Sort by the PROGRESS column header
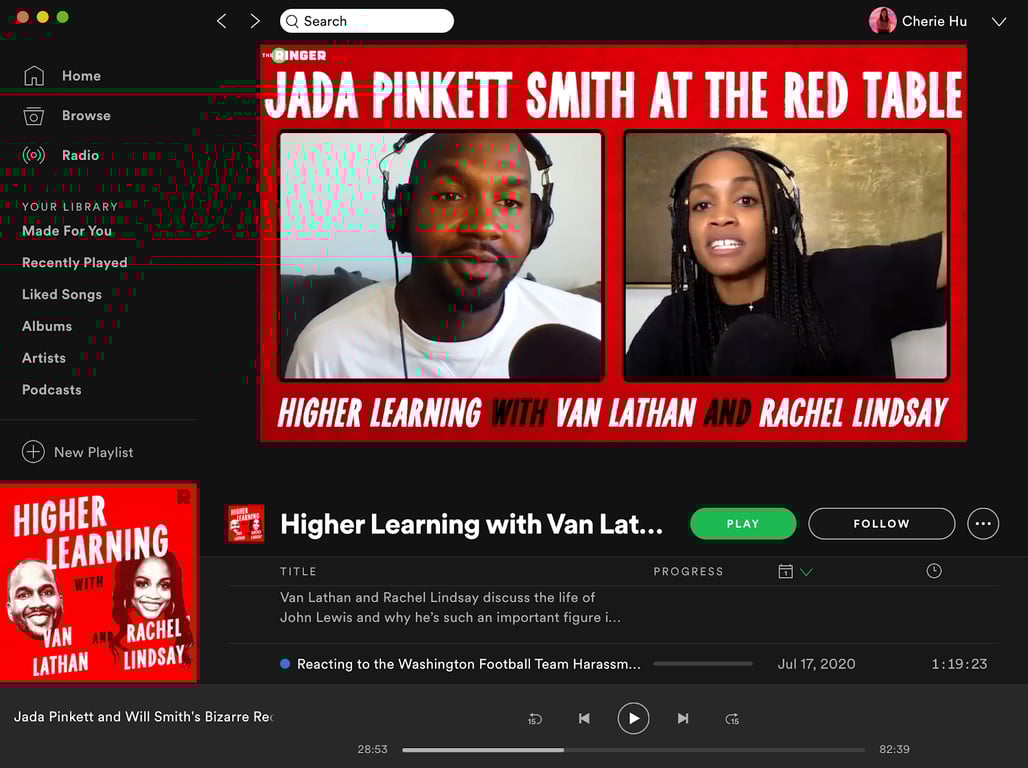Screen dimensions: 1028x768 click(688, 571)
